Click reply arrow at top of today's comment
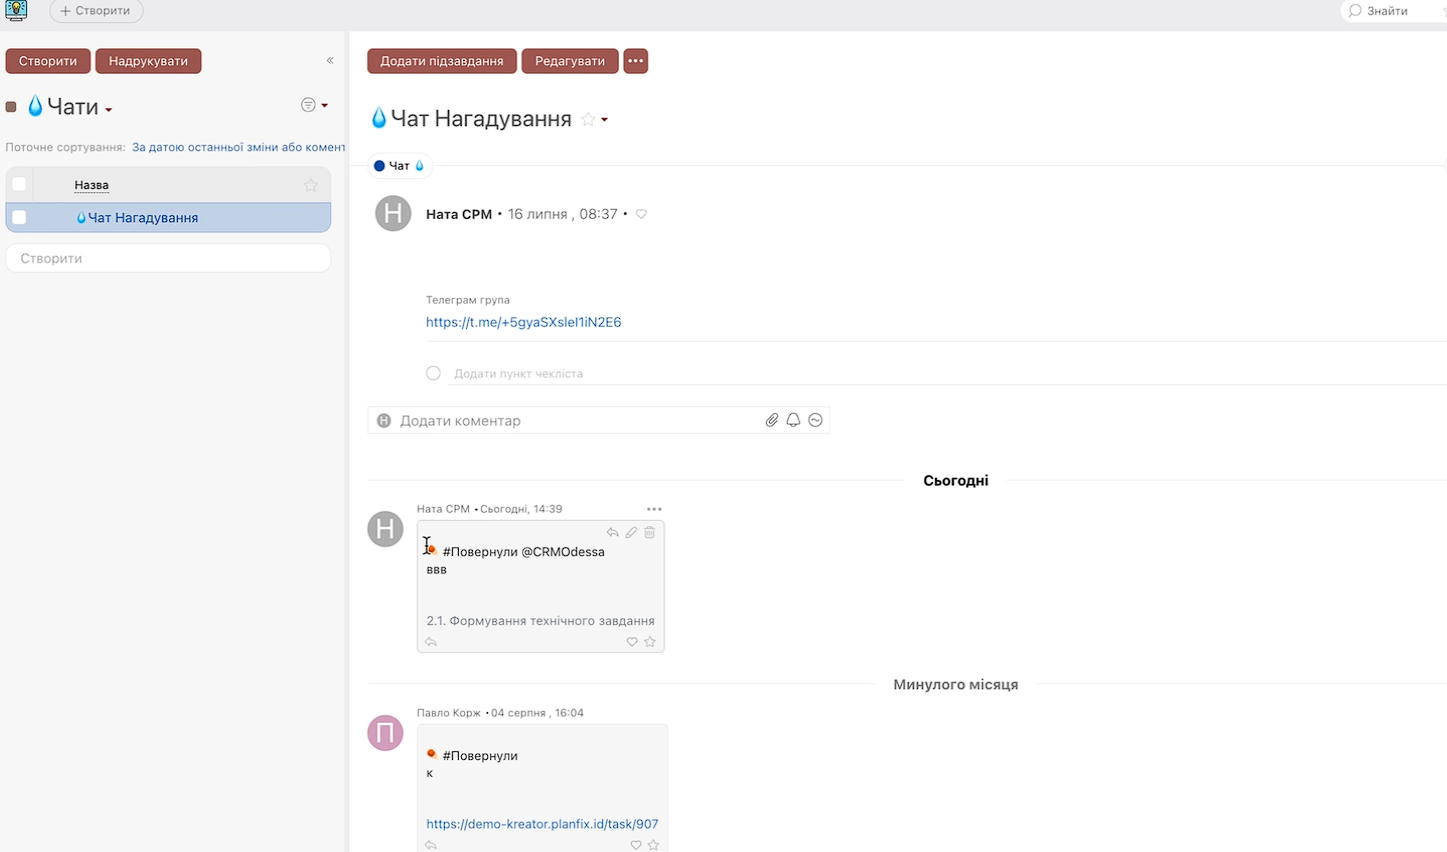 click(613, 533)
